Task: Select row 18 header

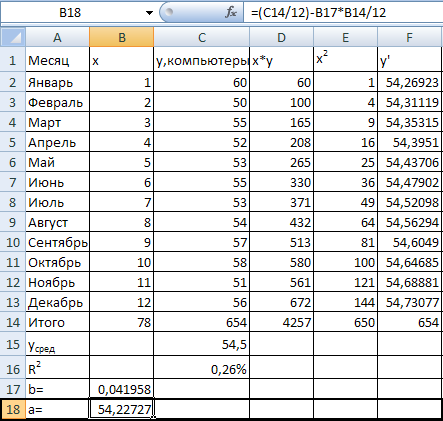Action: [13, 409]
